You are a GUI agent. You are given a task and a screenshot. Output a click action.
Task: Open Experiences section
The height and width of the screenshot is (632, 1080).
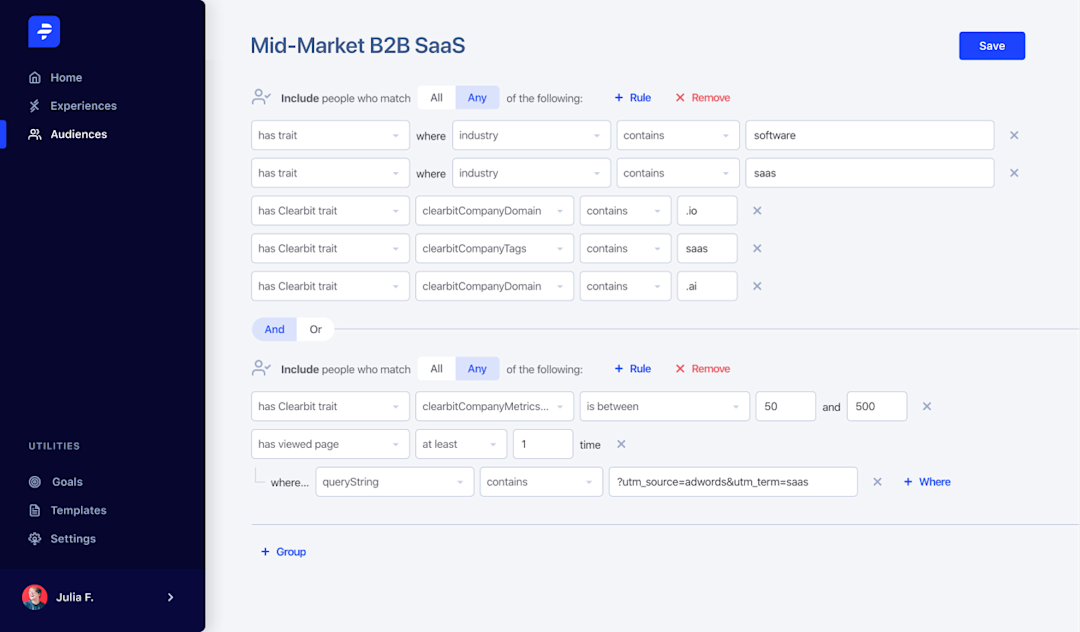pyautogui.click(x=83, y=105)
